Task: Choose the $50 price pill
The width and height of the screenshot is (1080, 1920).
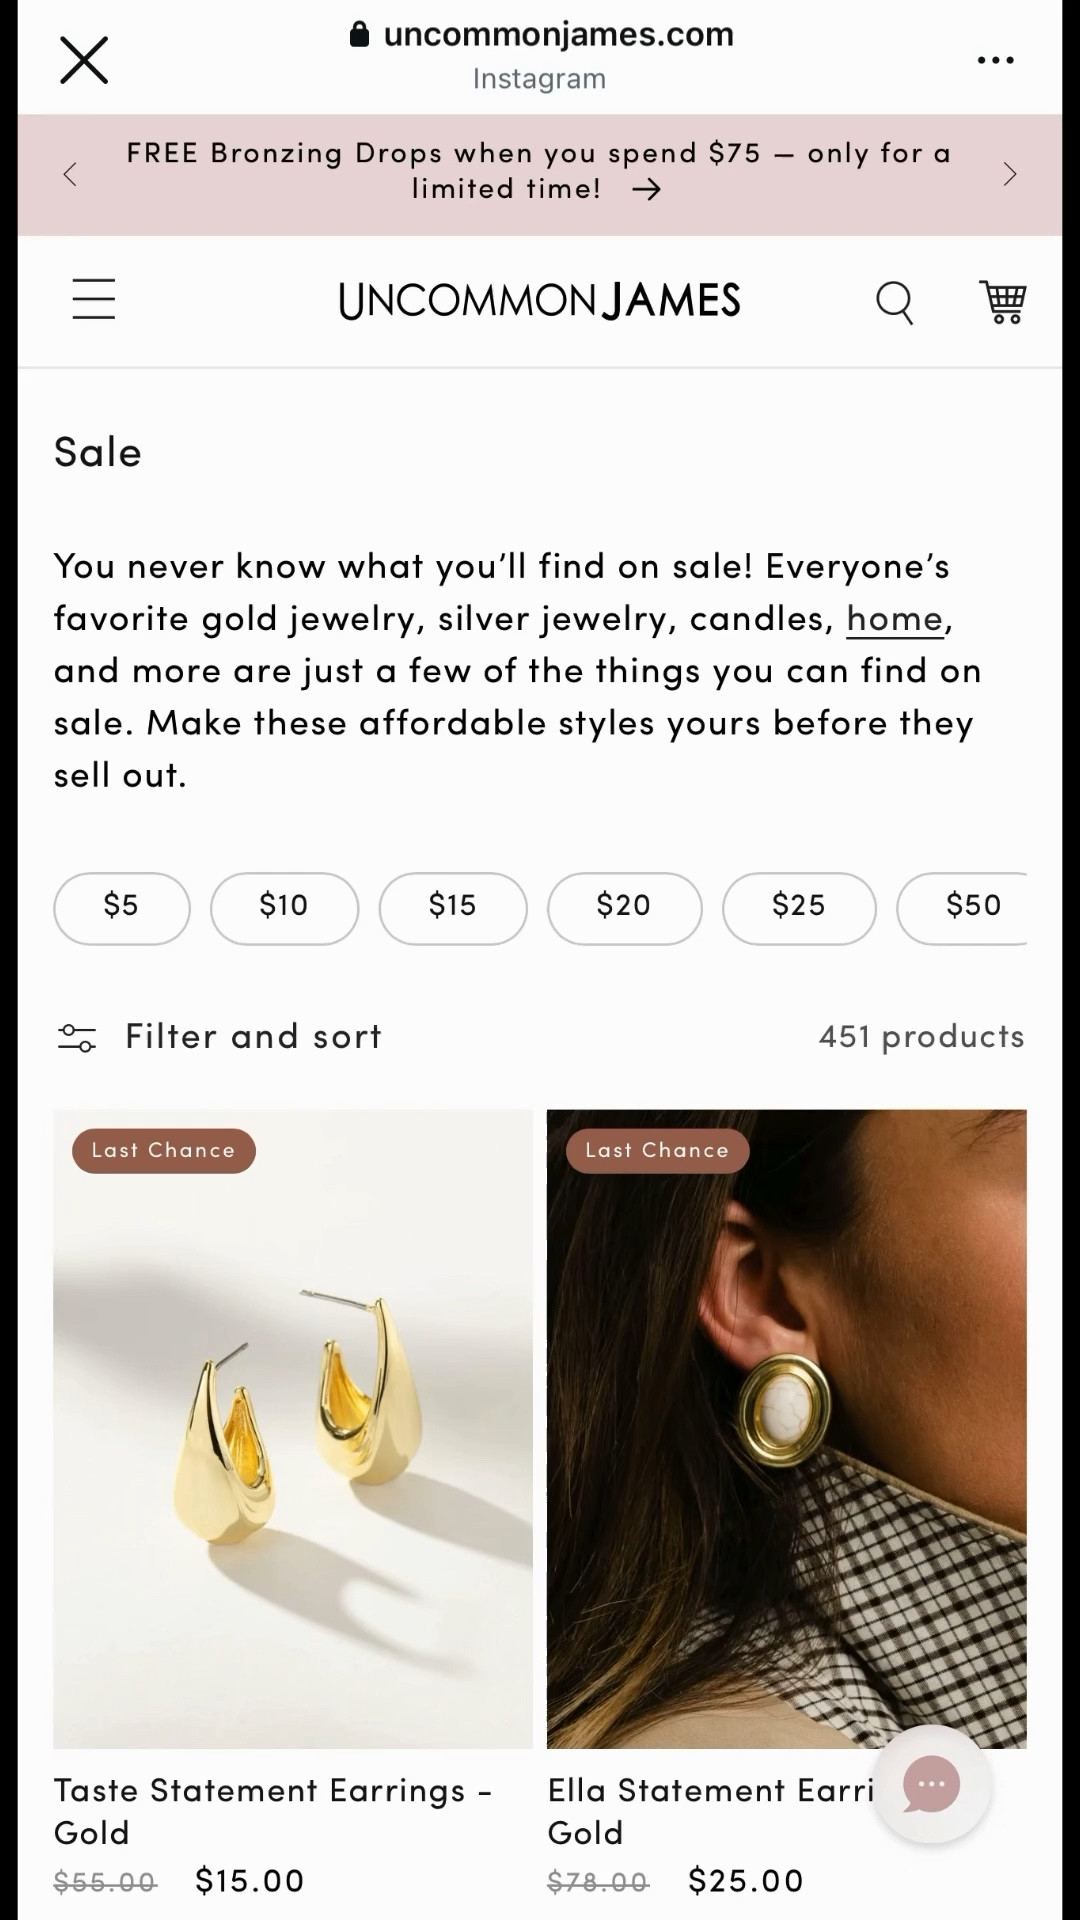Action: 970,907
